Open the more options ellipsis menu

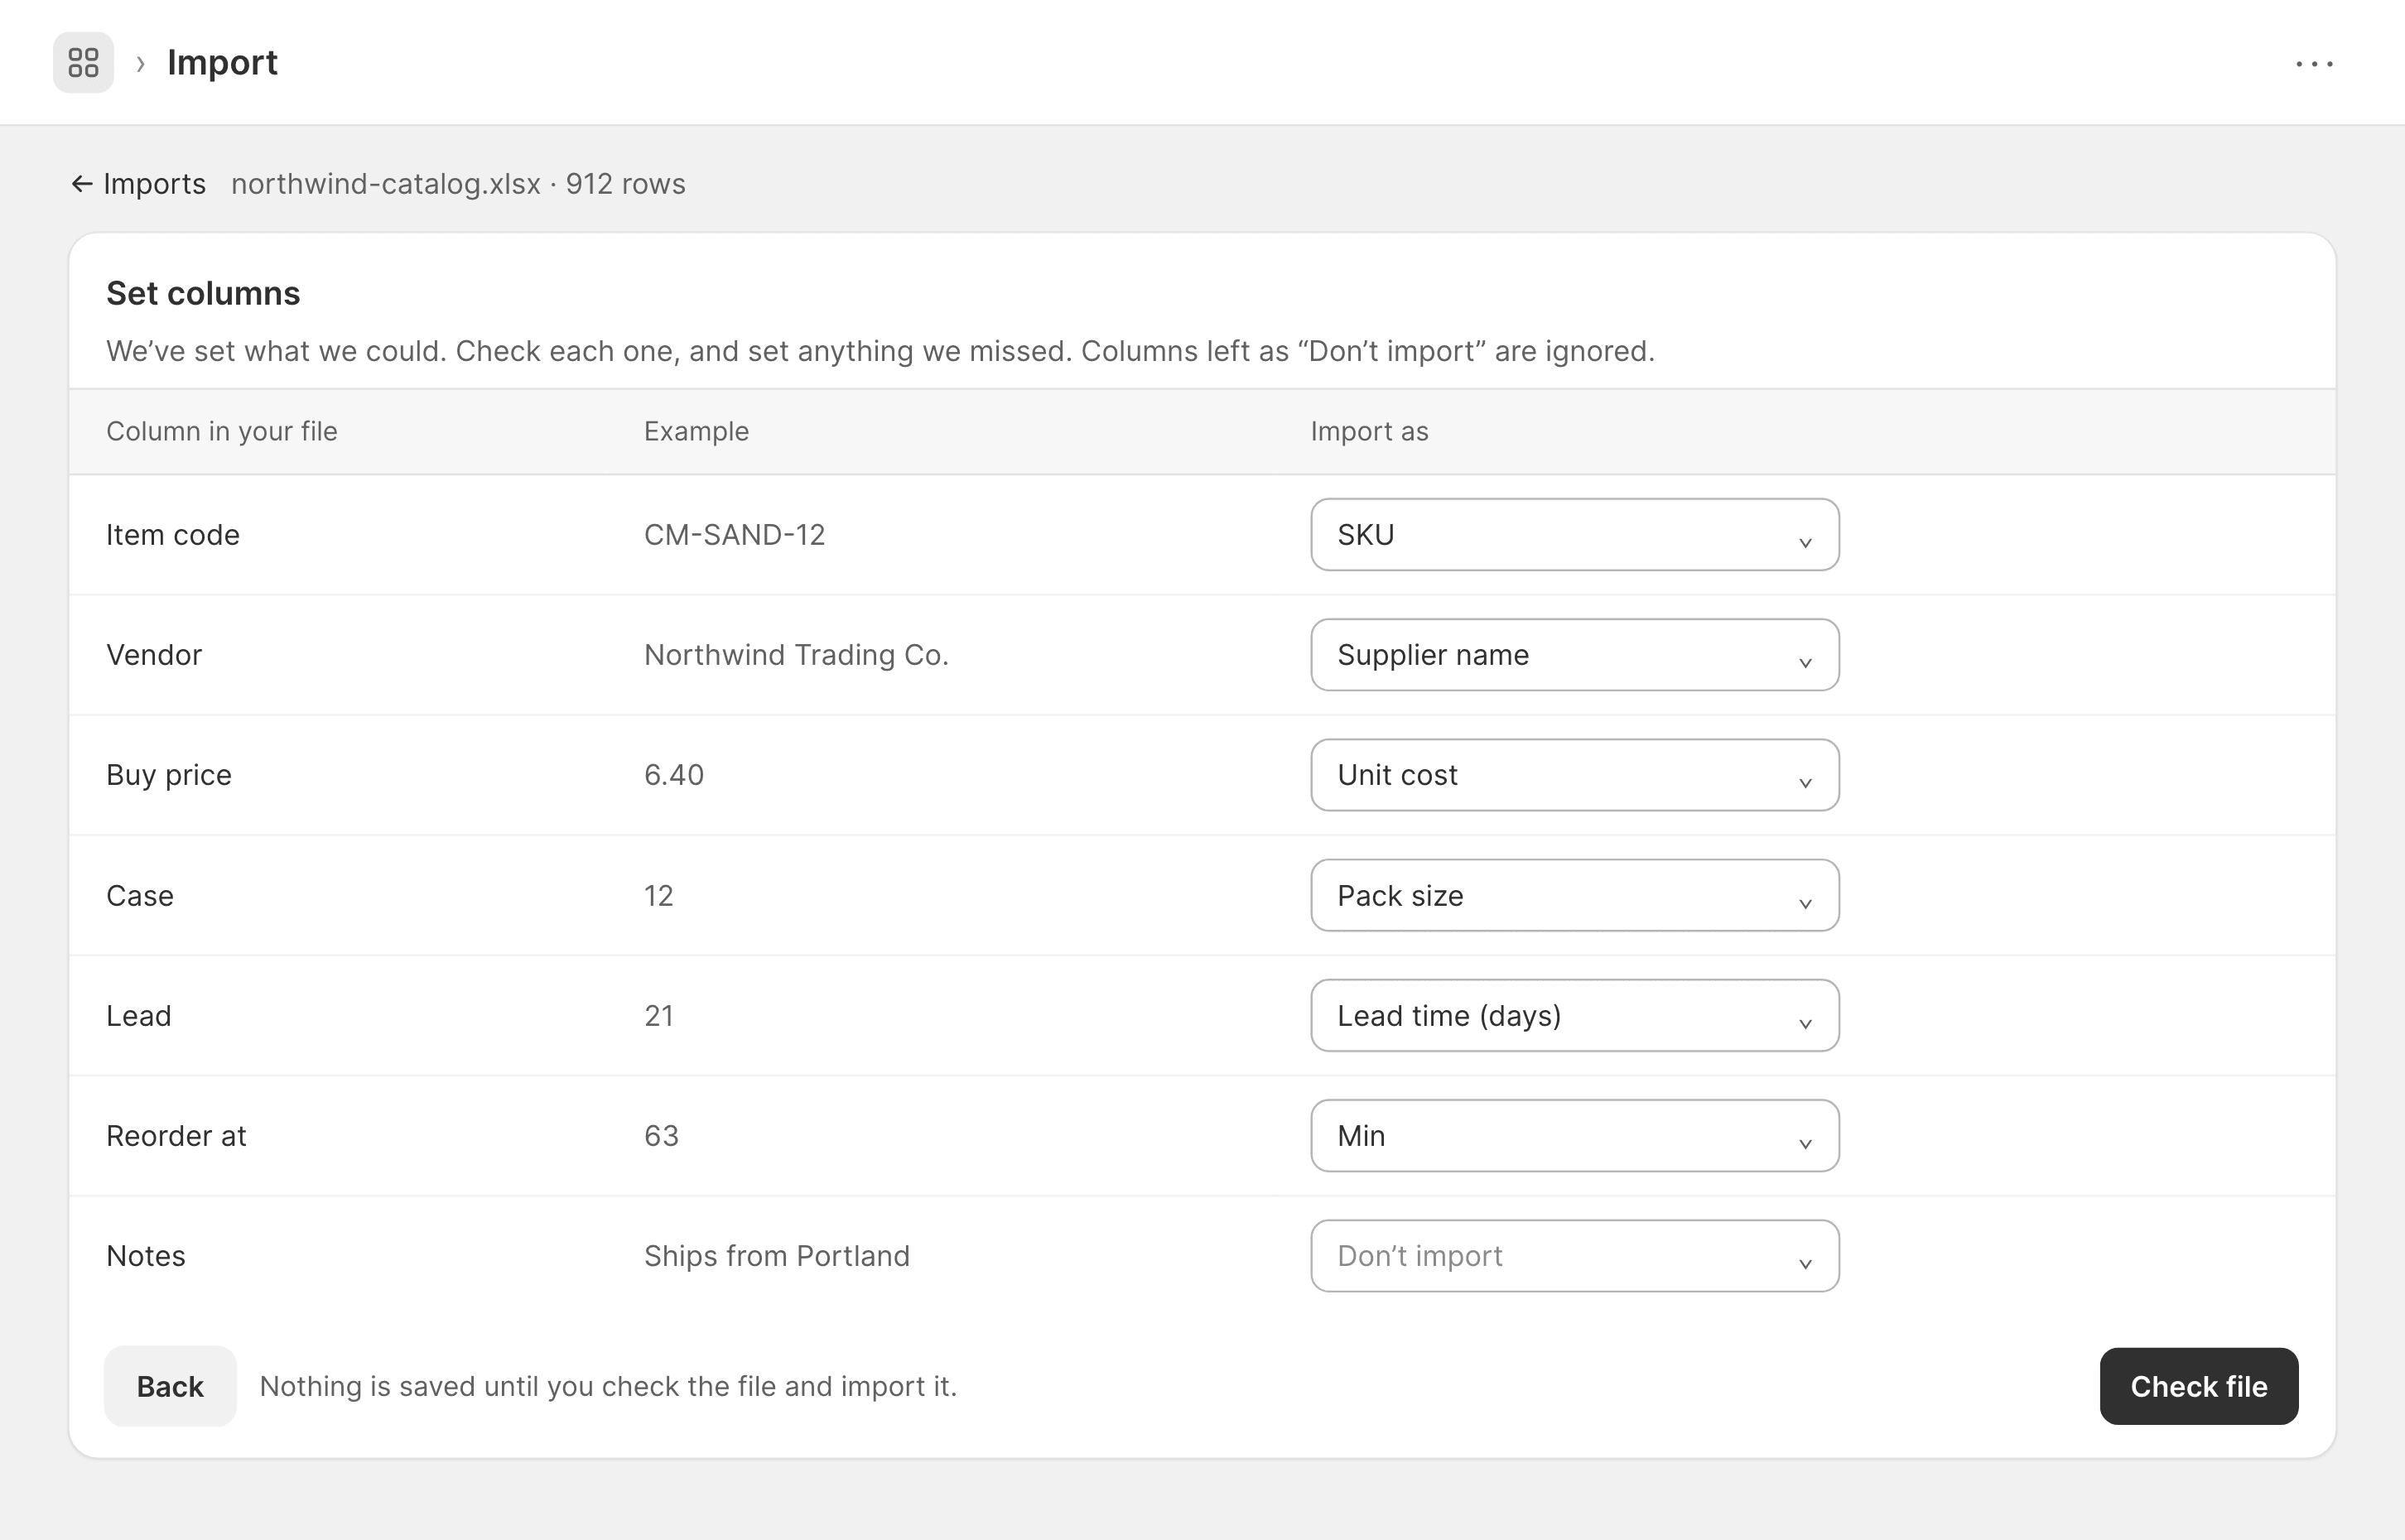click(x=2314, y=64)
